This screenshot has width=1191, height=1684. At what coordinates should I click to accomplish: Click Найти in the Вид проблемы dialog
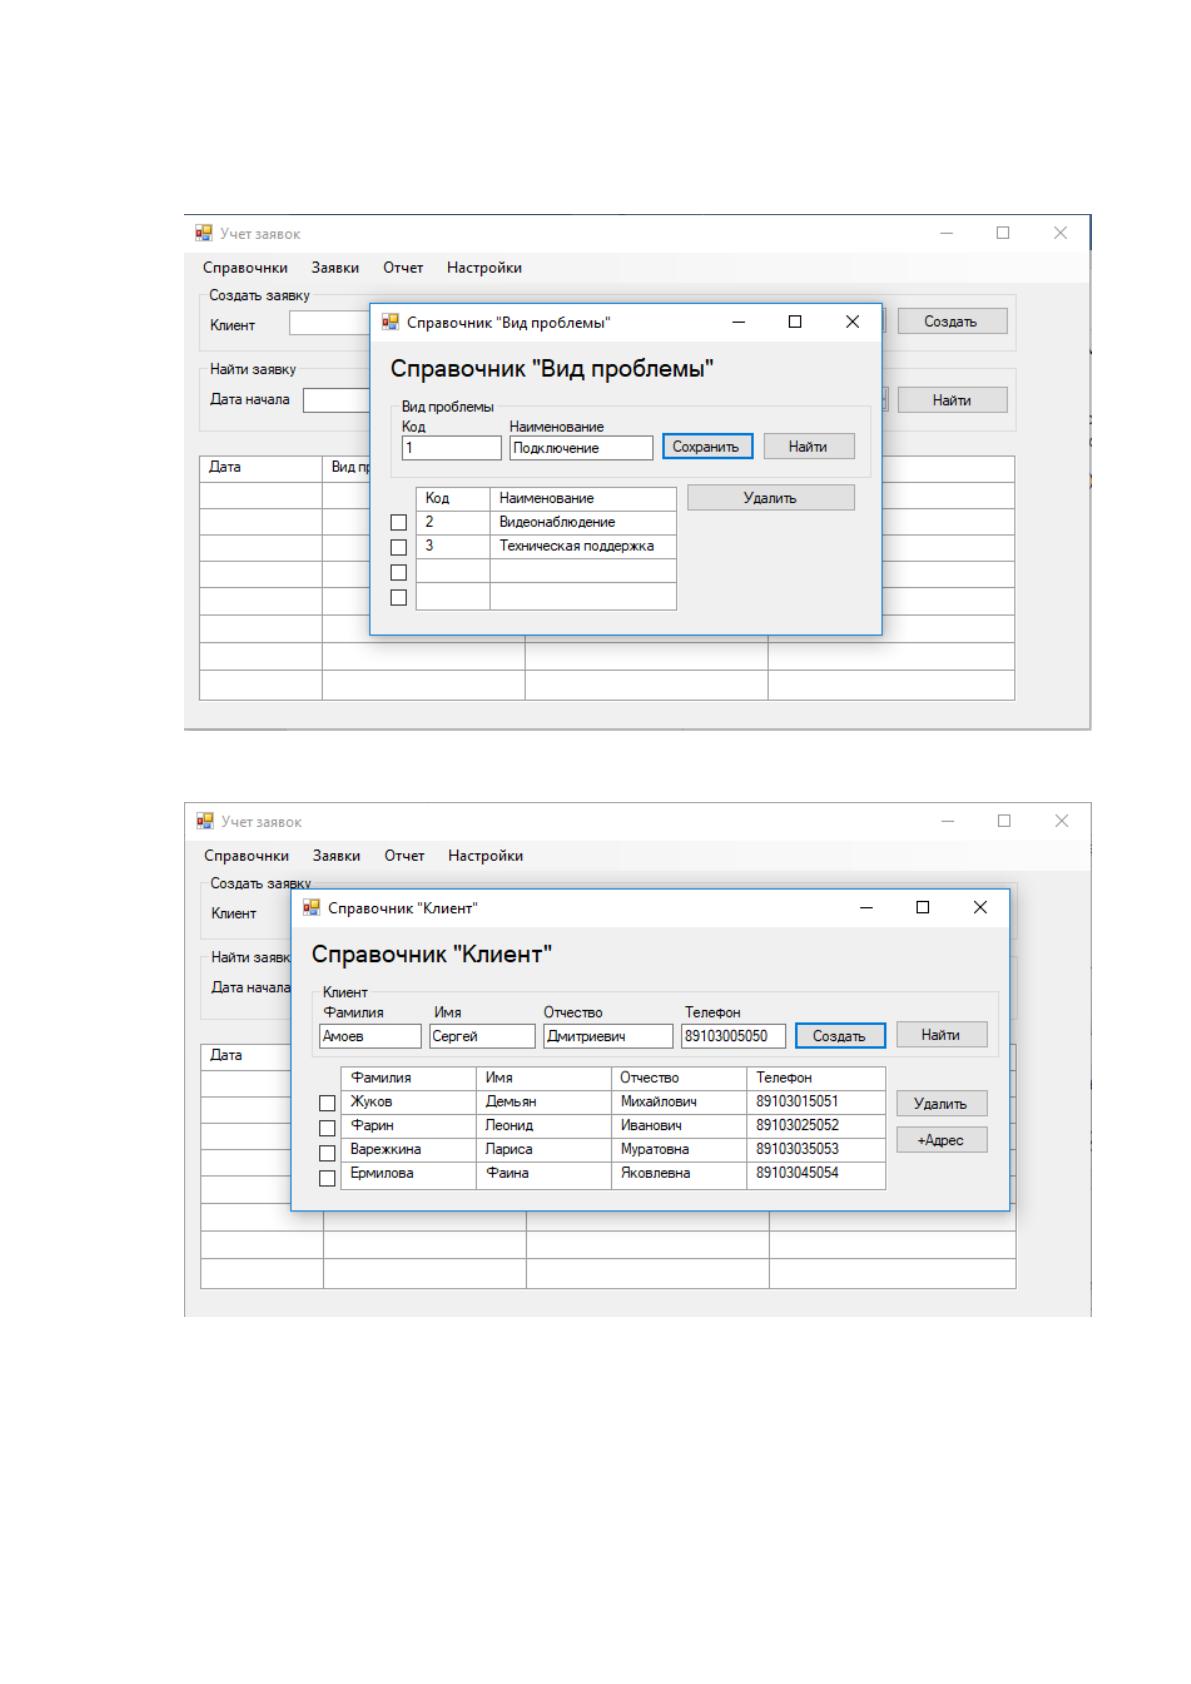[x=808, y=446]
